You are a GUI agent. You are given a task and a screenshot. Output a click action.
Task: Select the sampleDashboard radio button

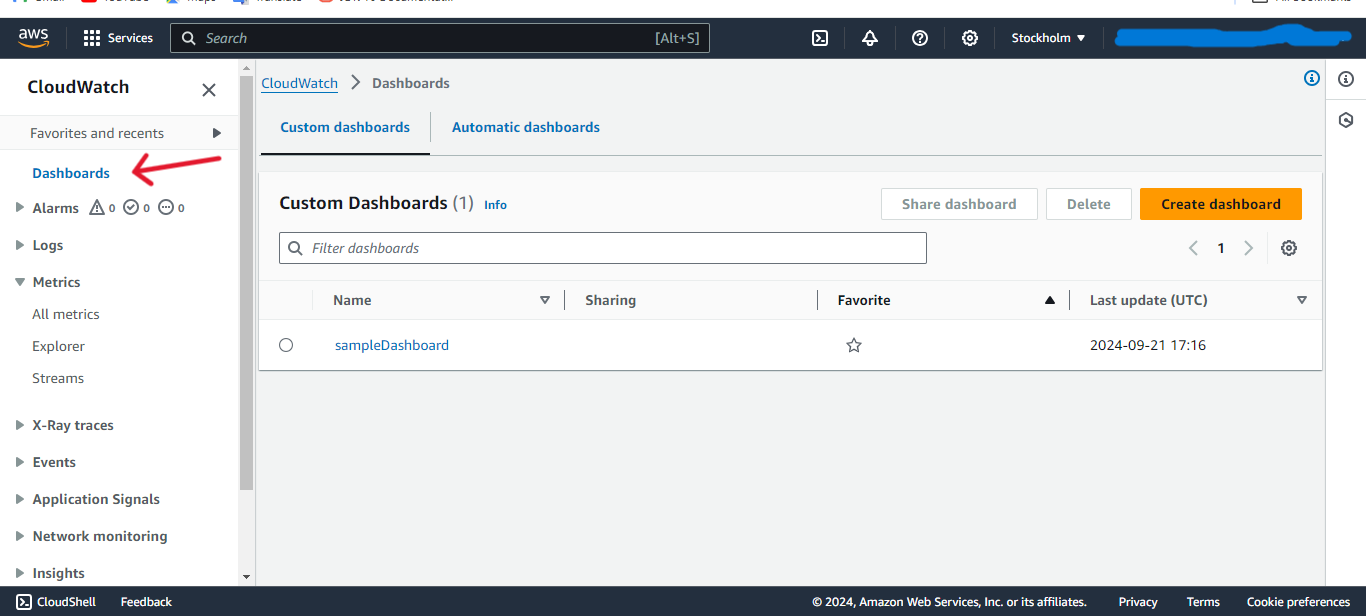coord(286,345)
